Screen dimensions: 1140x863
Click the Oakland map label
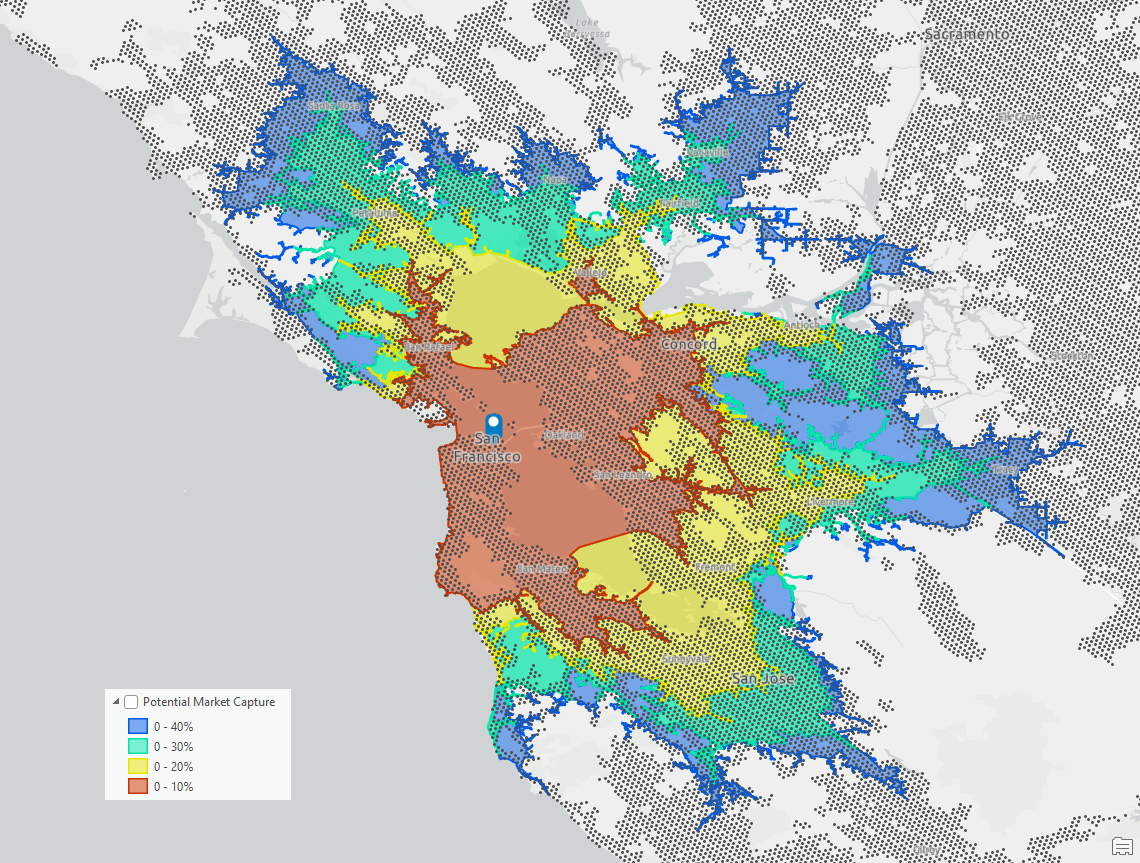[x=564, y=435]
